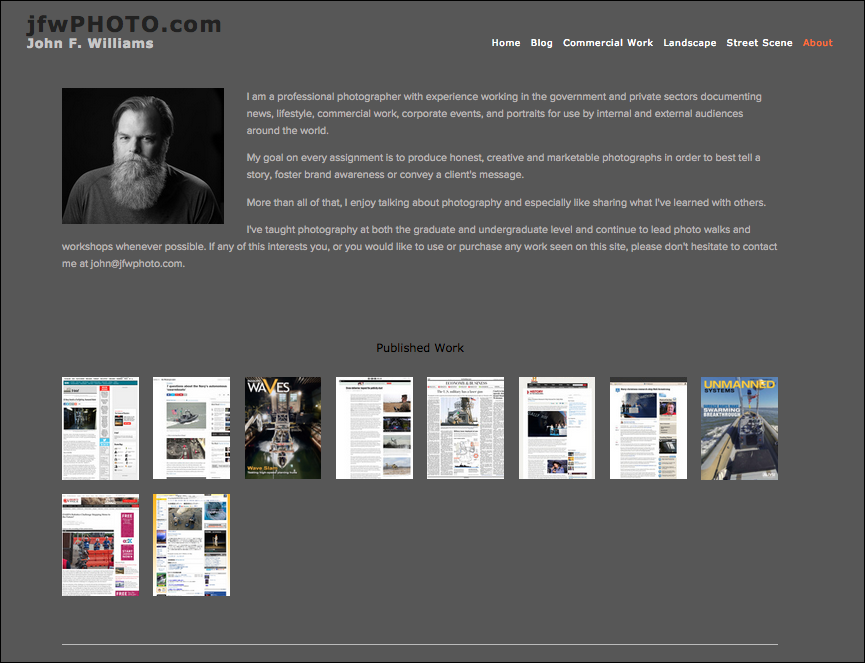Screen dimensions: 865x663
Task: Open the Commercial Work gallery
Action: coord(607,42)
